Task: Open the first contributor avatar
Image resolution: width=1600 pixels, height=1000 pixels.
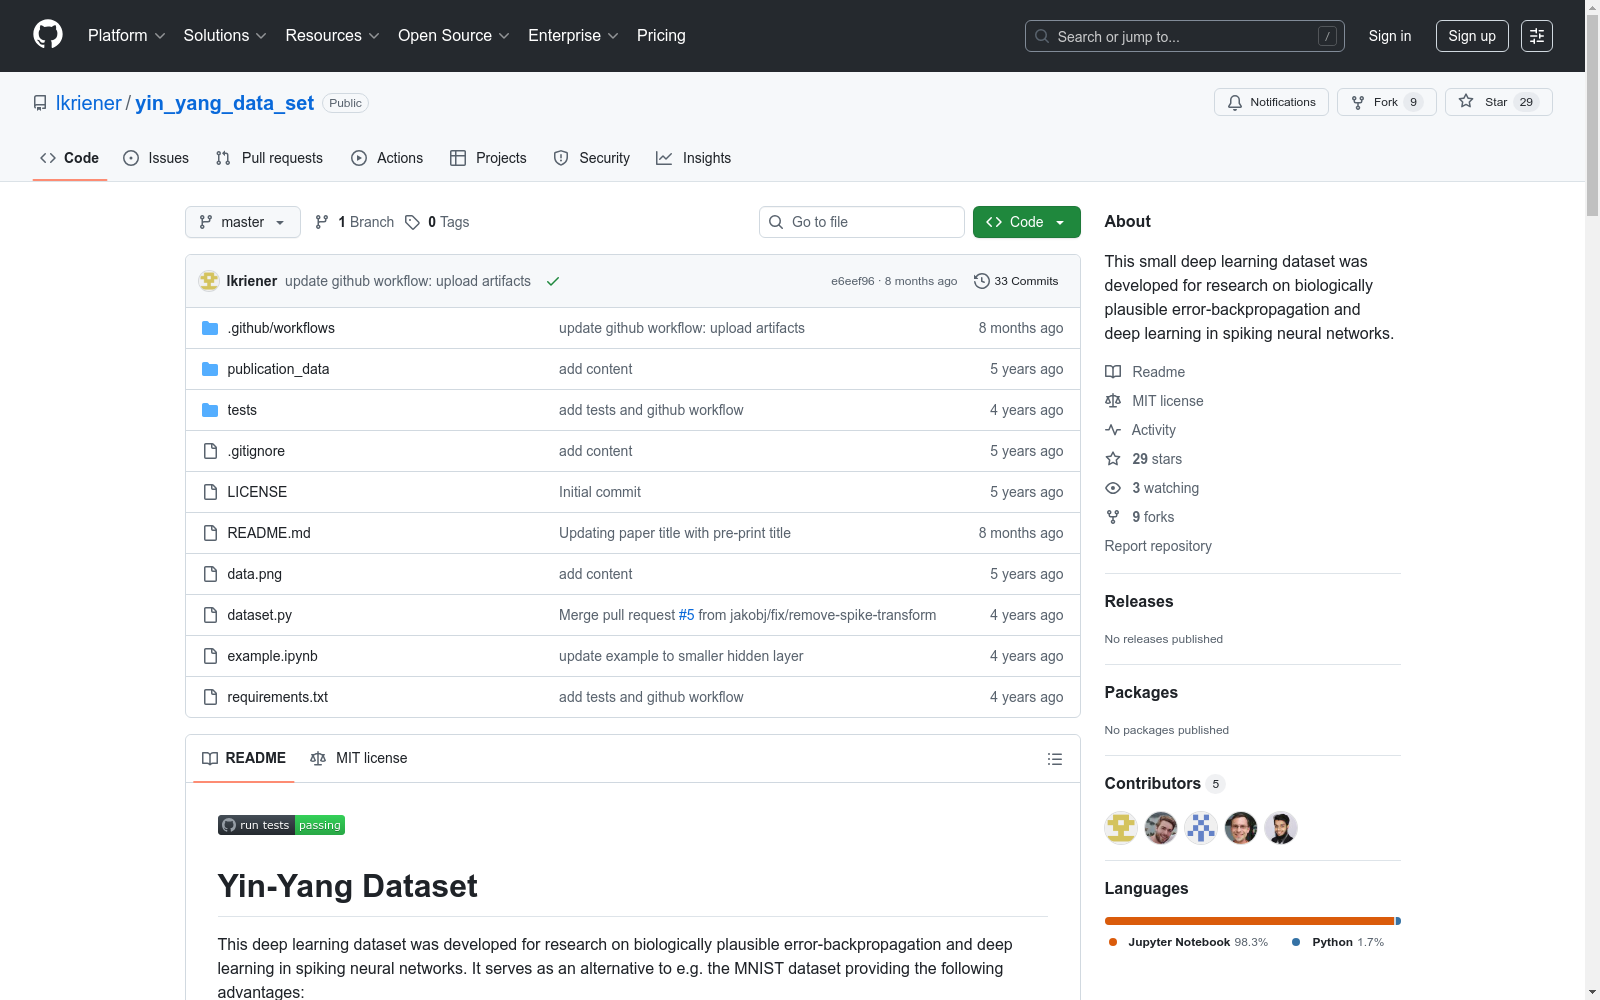Action: coord(1121,828)
